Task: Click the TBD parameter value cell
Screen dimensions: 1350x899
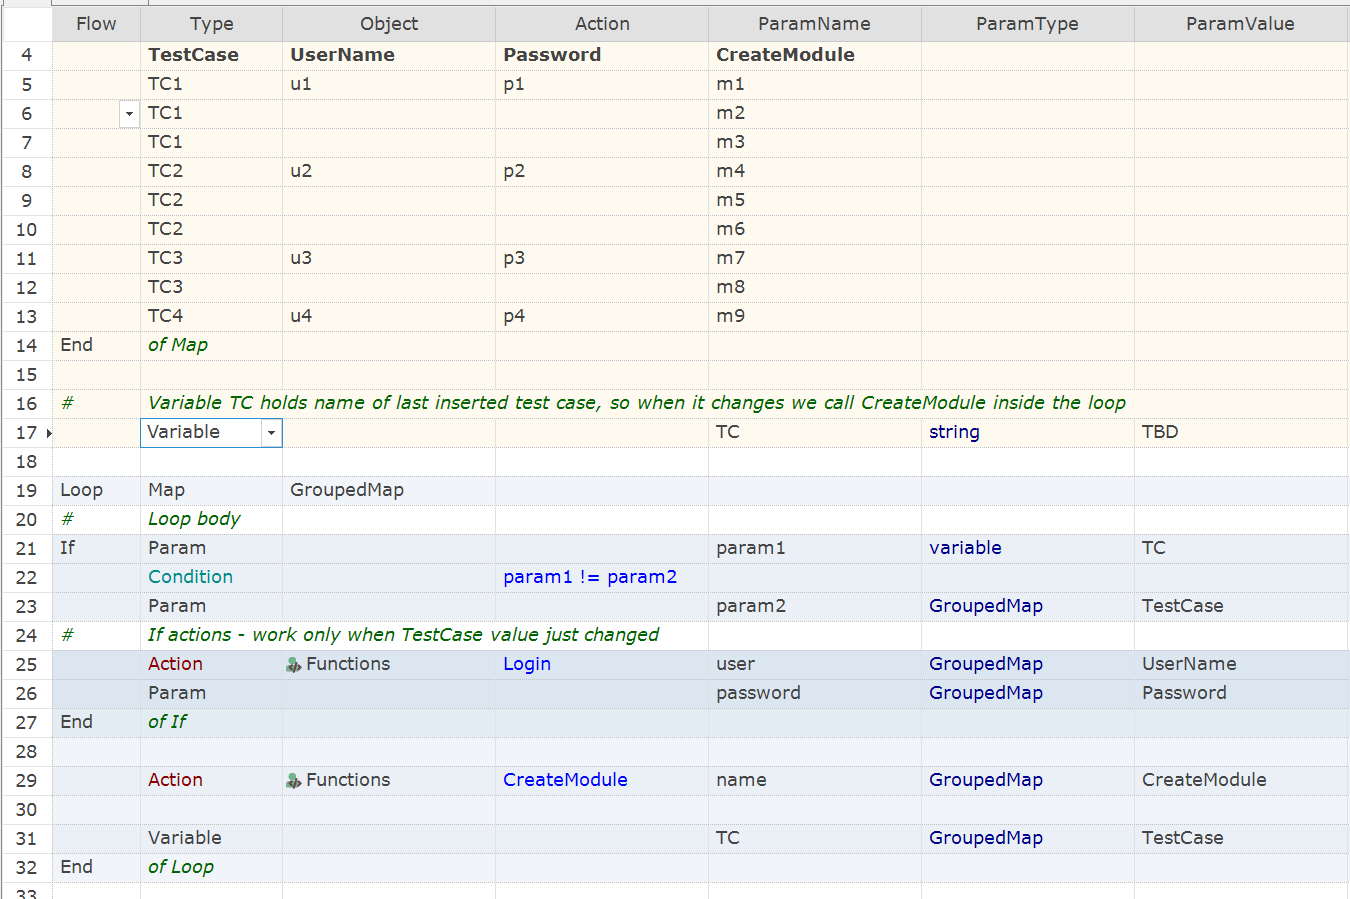Action: pos(1160,432)
